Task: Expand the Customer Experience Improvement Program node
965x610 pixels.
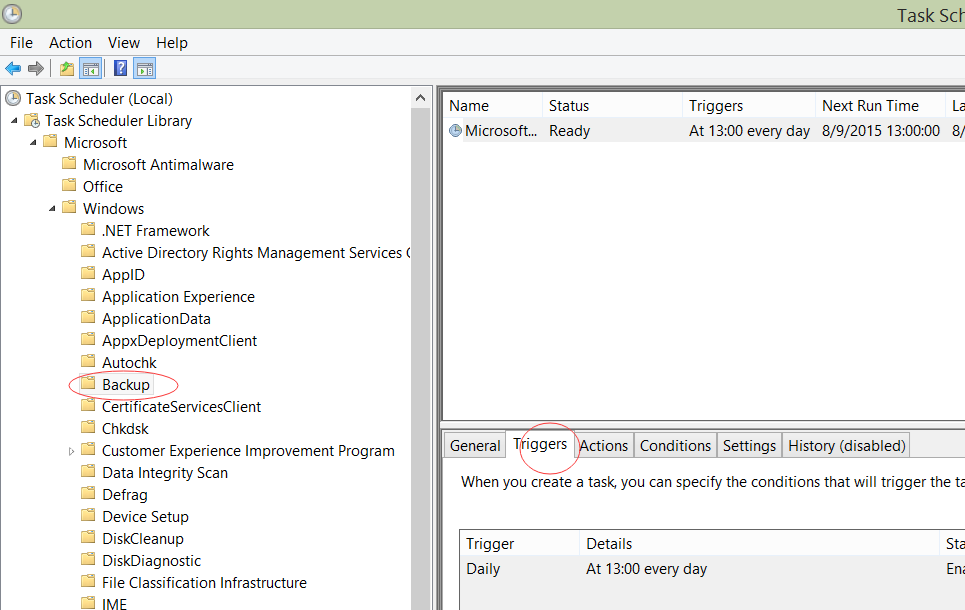Action: point(70,450)
